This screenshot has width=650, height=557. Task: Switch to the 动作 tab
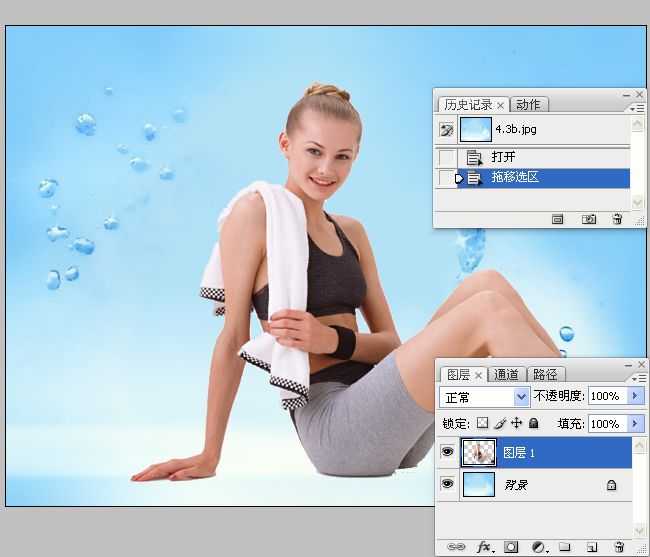coord(529,105)
